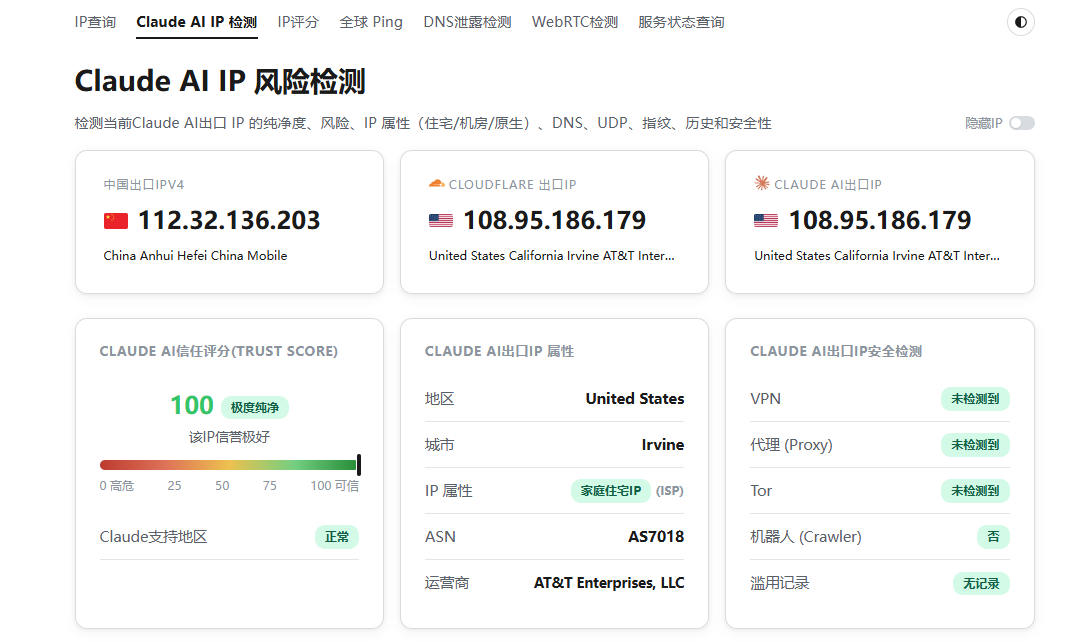Click the Claude AI starburst logo icon
Screen dimensions: 1084x644
761,183
